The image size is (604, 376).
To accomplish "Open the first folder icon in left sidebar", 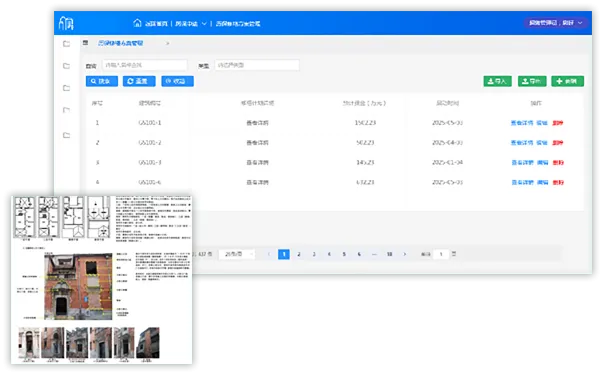I will pyautogui.click(x=67, y=44).
